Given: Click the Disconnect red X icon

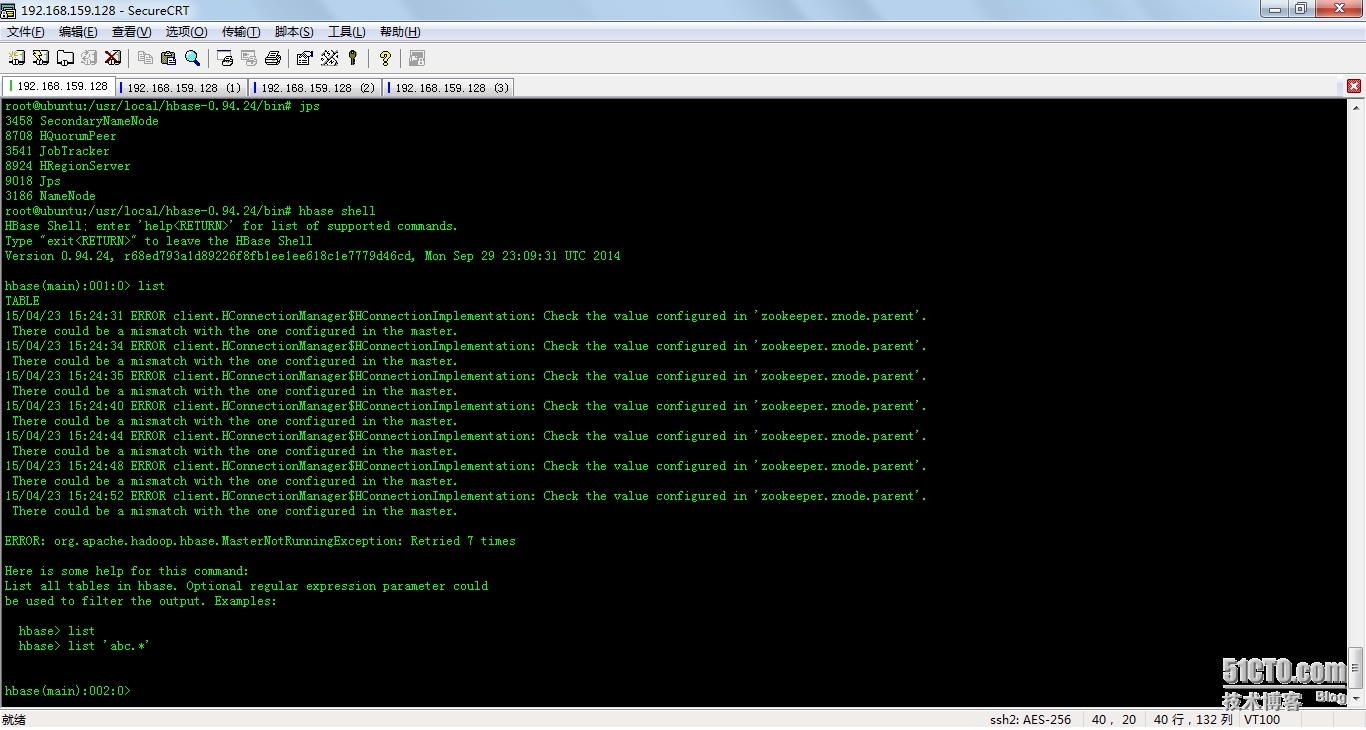Looking at the screenshot, I should (x=113, y=58).
